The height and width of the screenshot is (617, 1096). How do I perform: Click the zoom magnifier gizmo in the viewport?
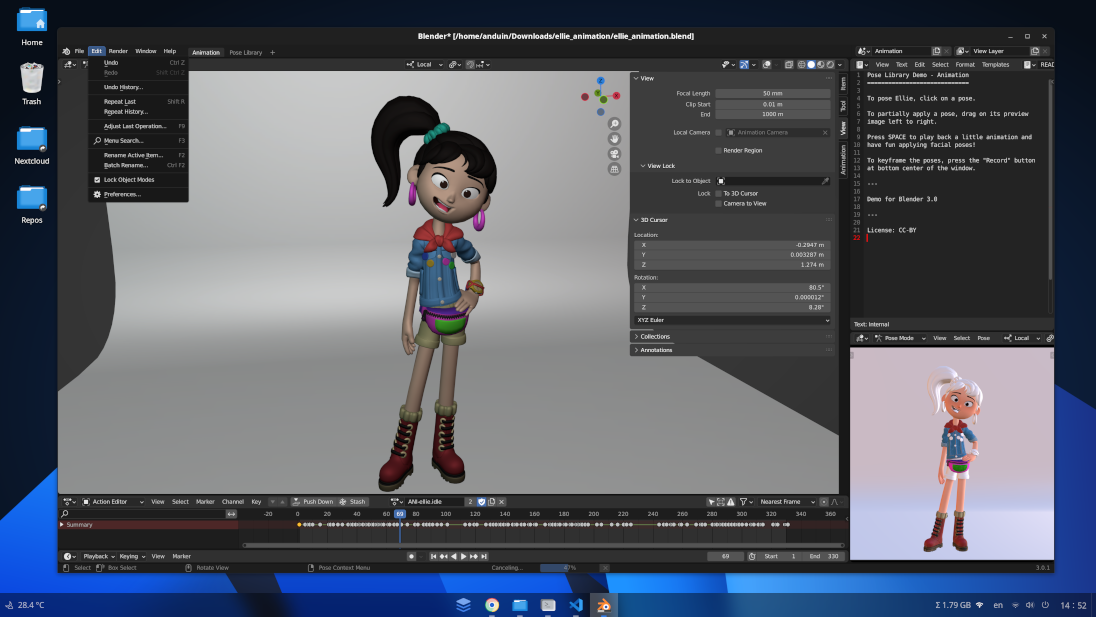tap(614, 124)
